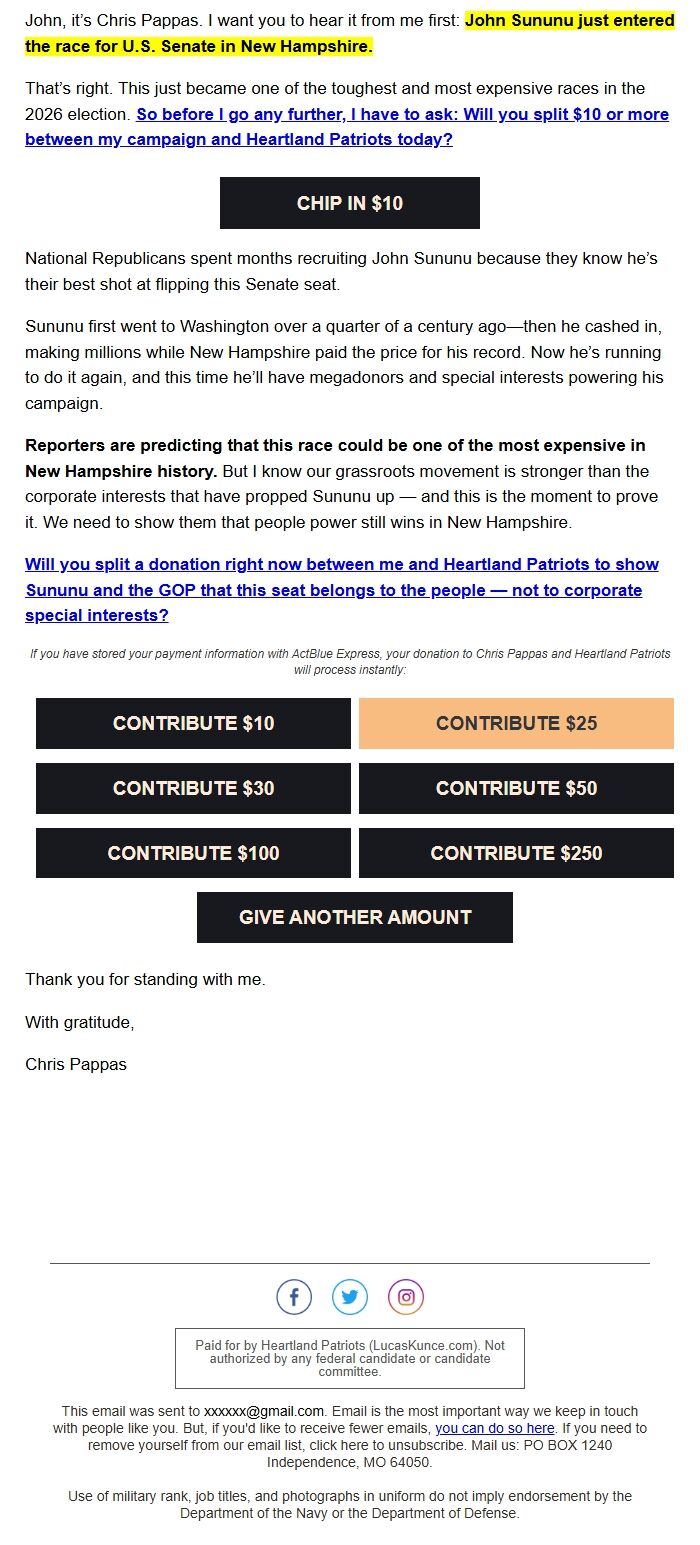Click the highlighted John Sununu announcement text

[x=350, y=33]
